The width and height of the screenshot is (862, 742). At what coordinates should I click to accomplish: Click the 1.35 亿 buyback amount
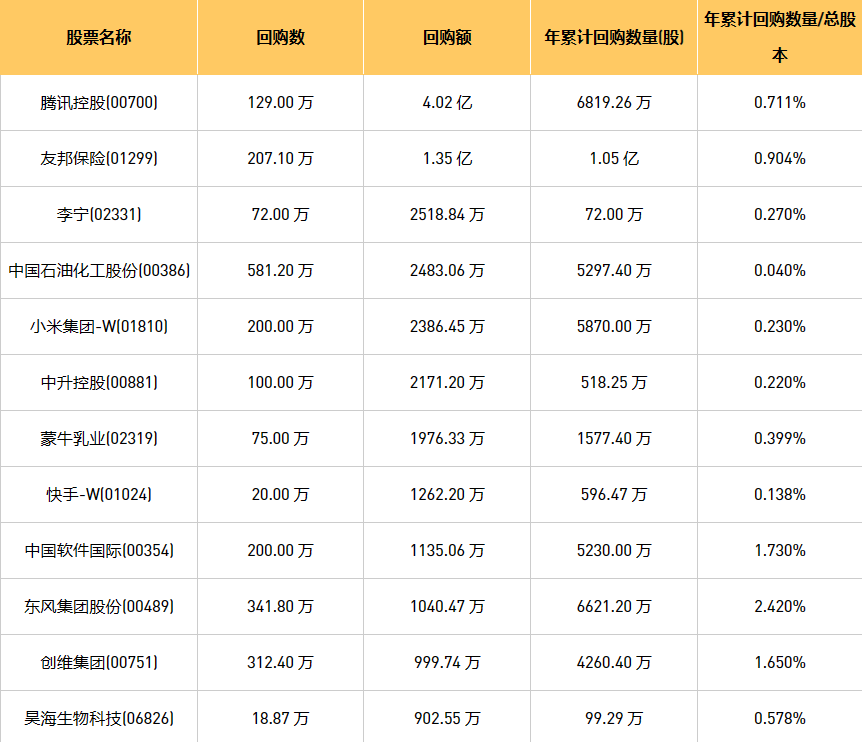point(447,159)
